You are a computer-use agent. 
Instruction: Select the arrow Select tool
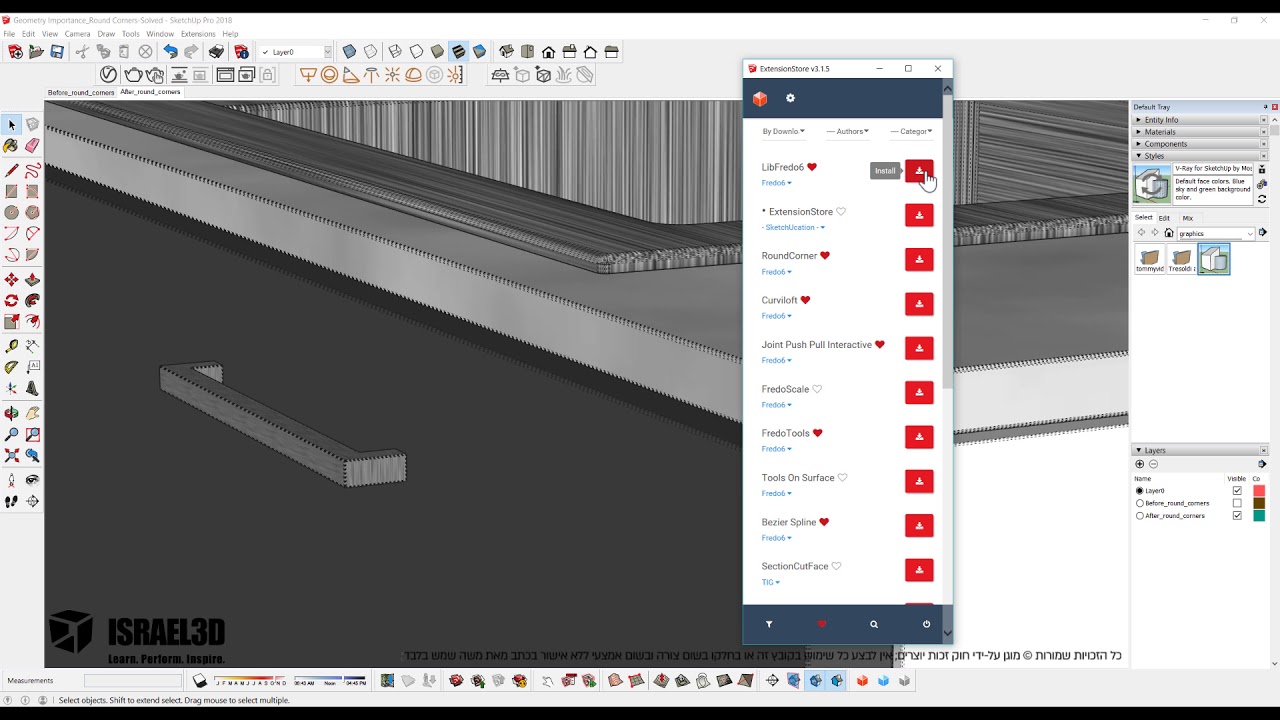12,125
